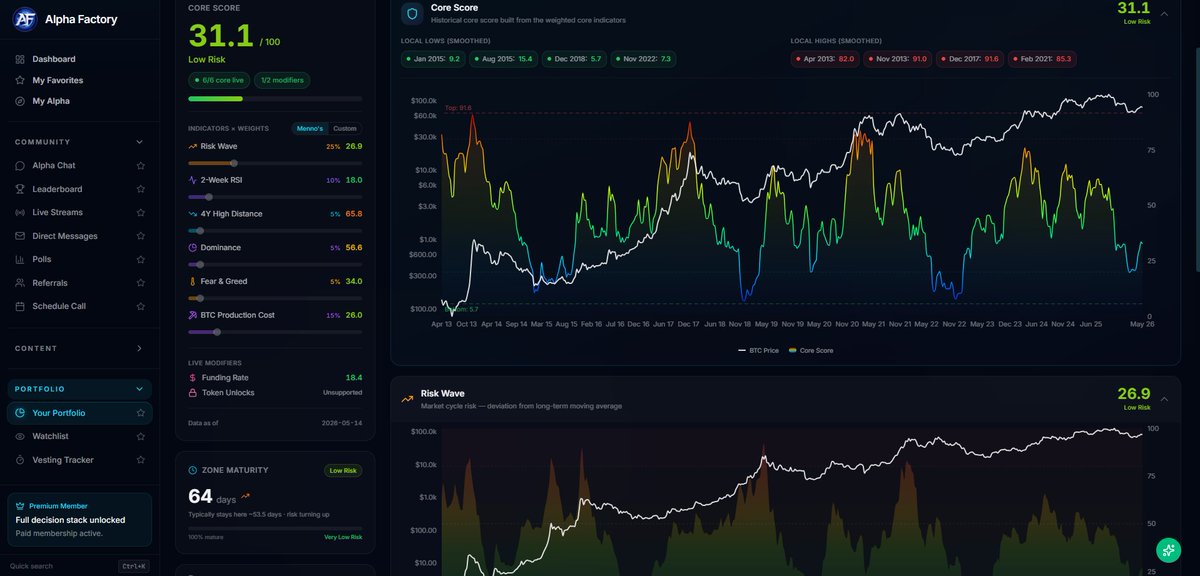Select the Apr 2013 local high chip
1200x576 pixels.
pyautogui.click(x=825, y=59)
